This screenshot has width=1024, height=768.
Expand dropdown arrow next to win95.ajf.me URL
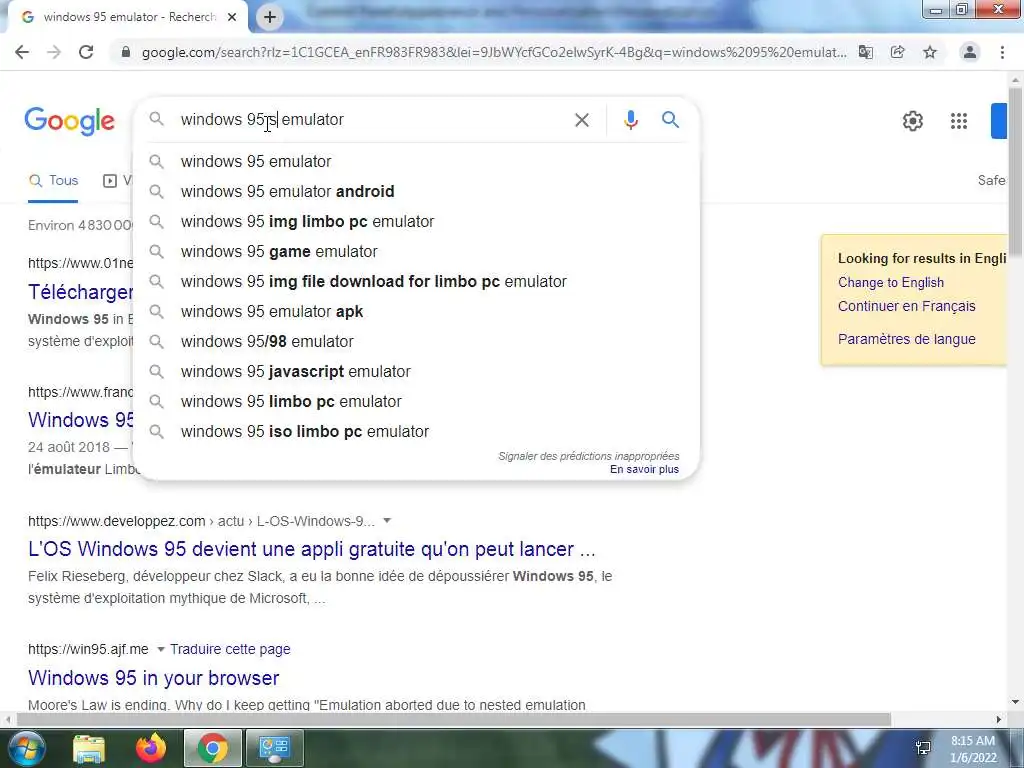pyautogui.click(x=160, y=649)
